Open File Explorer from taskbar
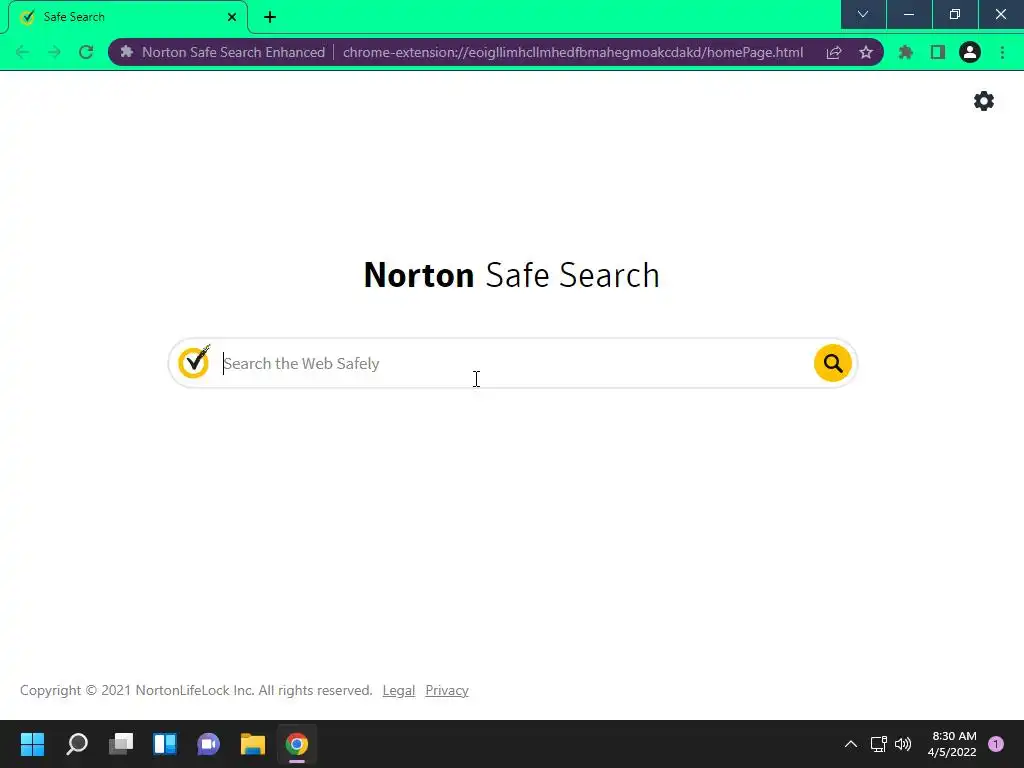Viewport: 1024px width, 768px height. [253, 744]
